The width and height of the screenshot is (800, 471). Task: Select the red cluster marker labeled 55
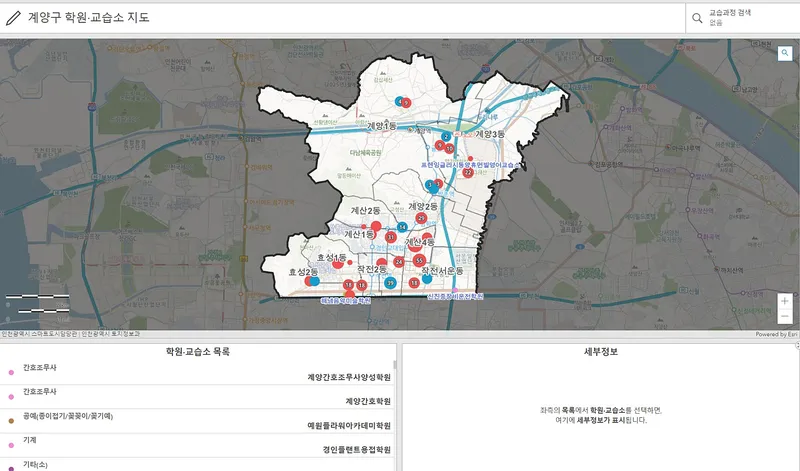[x=419, y=260]
